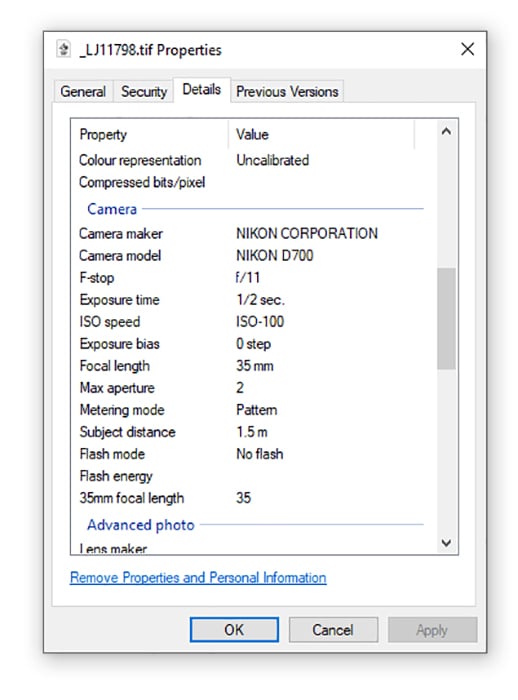This screenshot has width=518, height=700.
Task: Click the Uncalibrated value
Action: (272, 160)
